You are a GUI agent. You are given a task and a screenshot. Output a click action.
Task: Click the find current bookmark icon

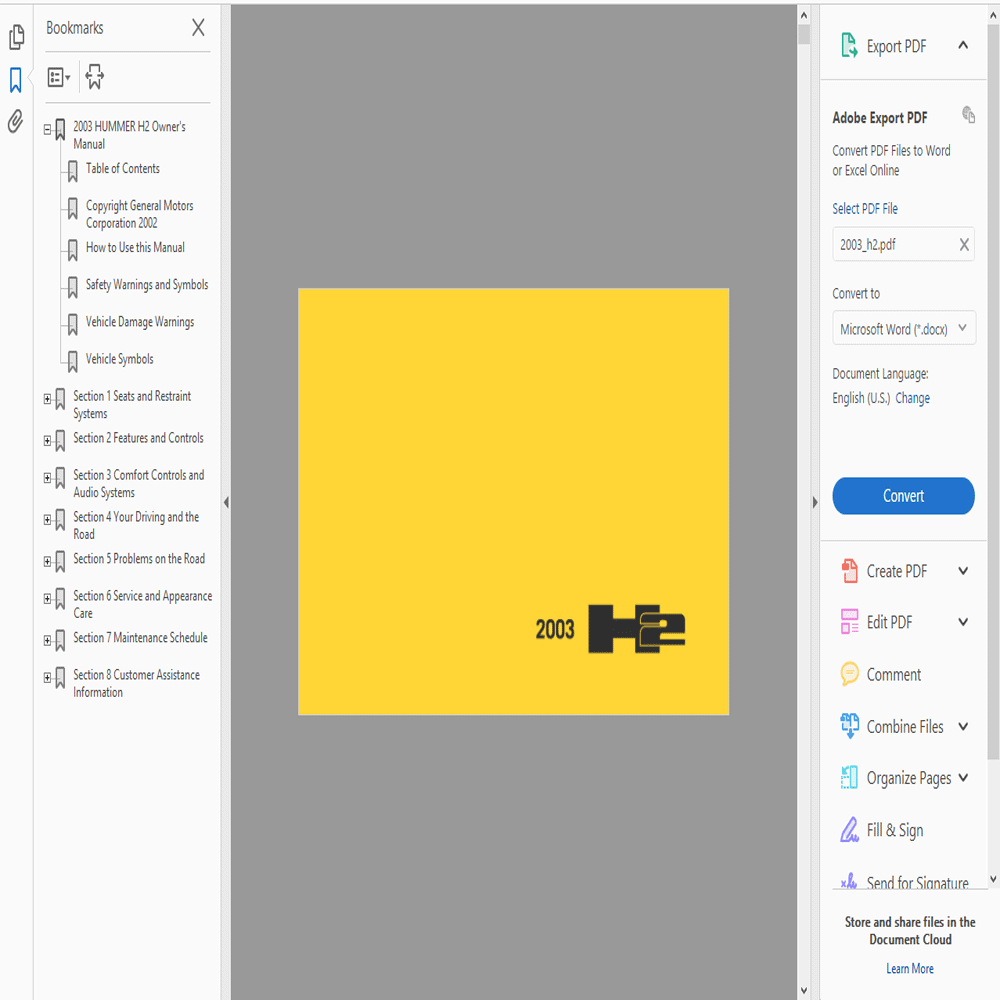(95, 77)
